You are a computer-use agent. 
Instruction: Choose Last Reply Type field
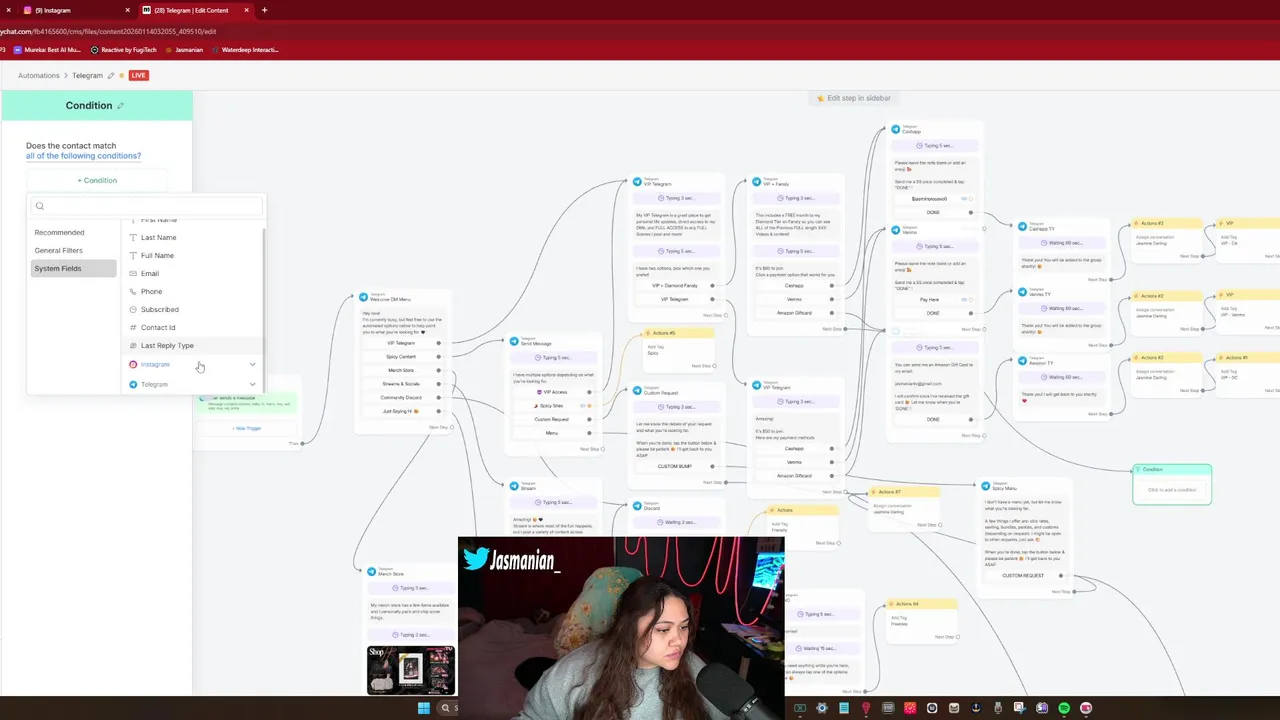pos(193,346)
